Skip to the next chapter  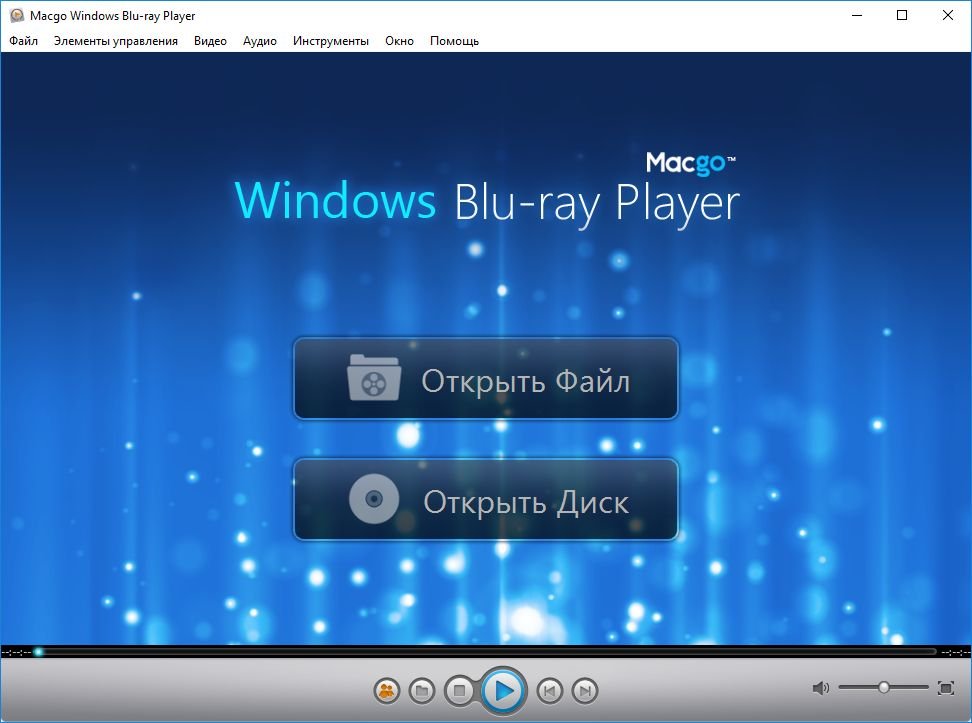pyautogui.click(x=585, y=690)
